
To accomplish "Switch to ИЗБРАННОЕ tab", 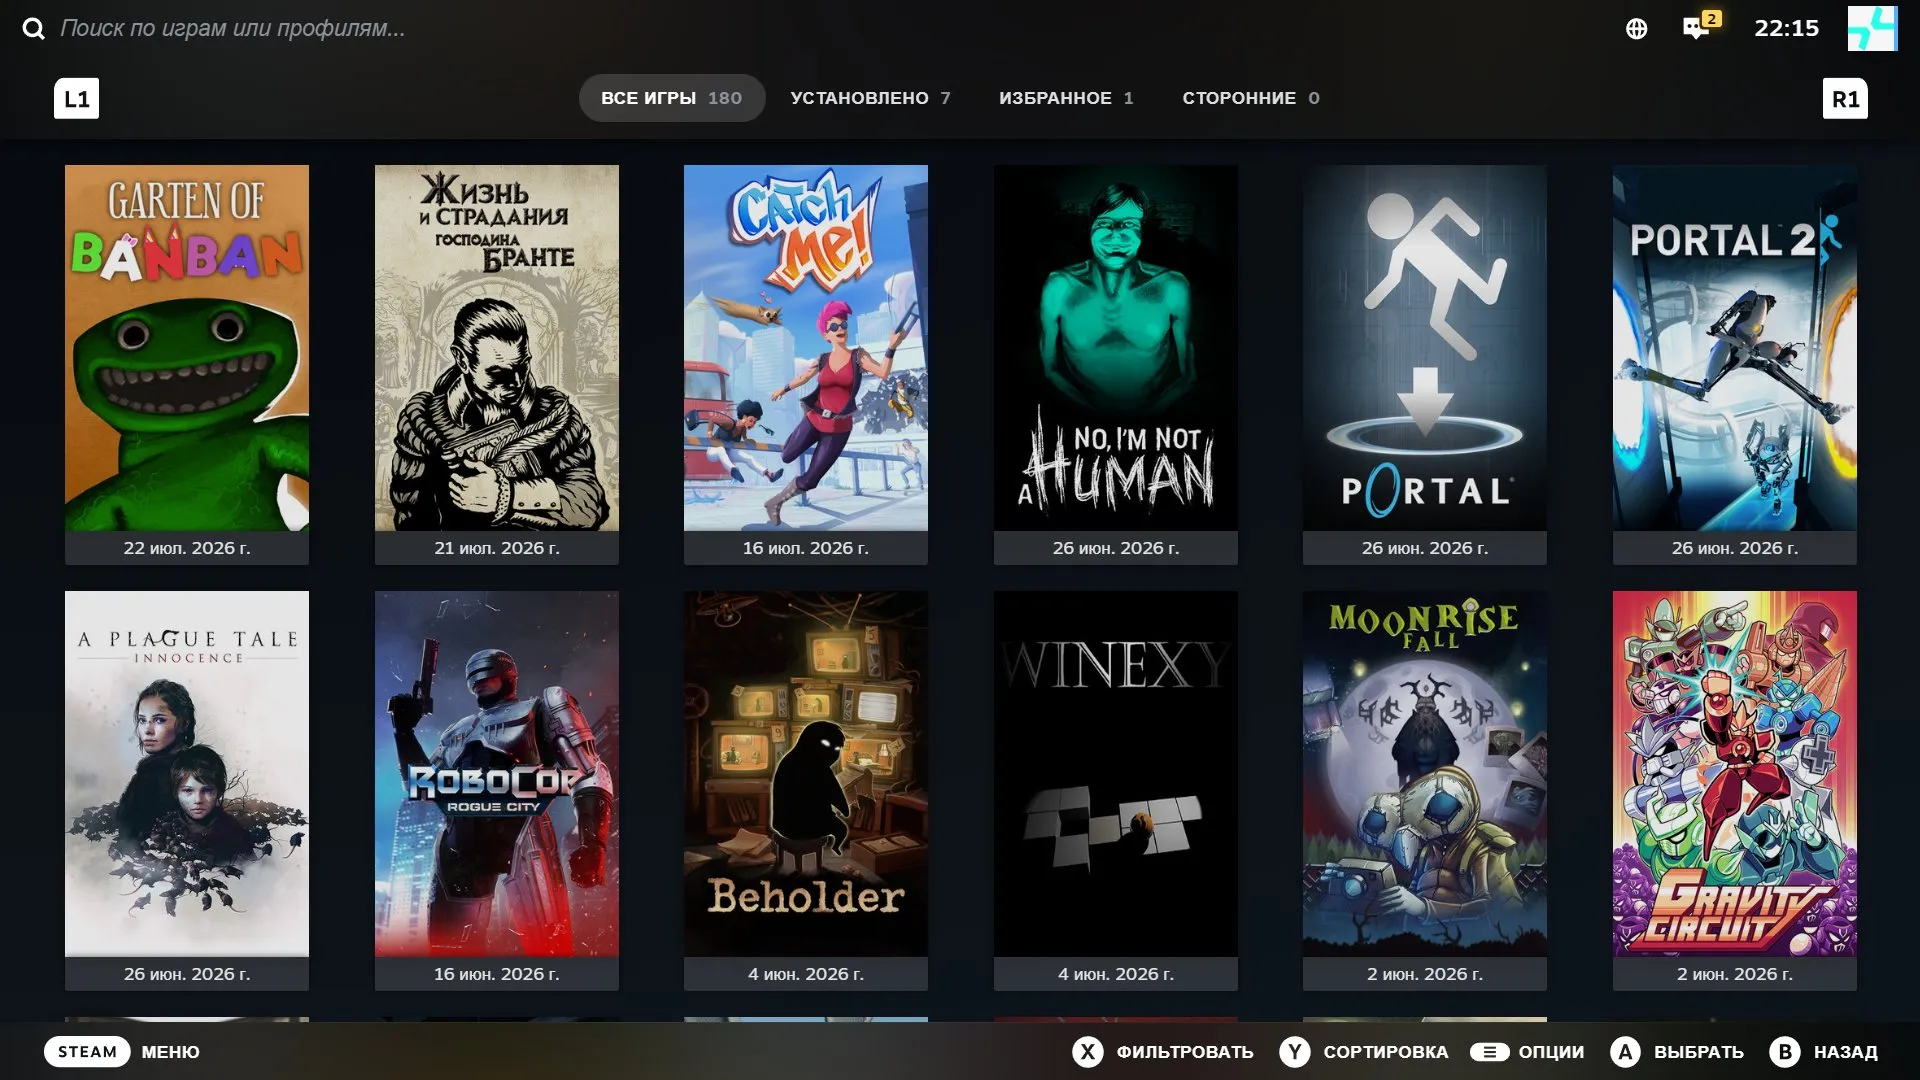I will click(1066, 98).
